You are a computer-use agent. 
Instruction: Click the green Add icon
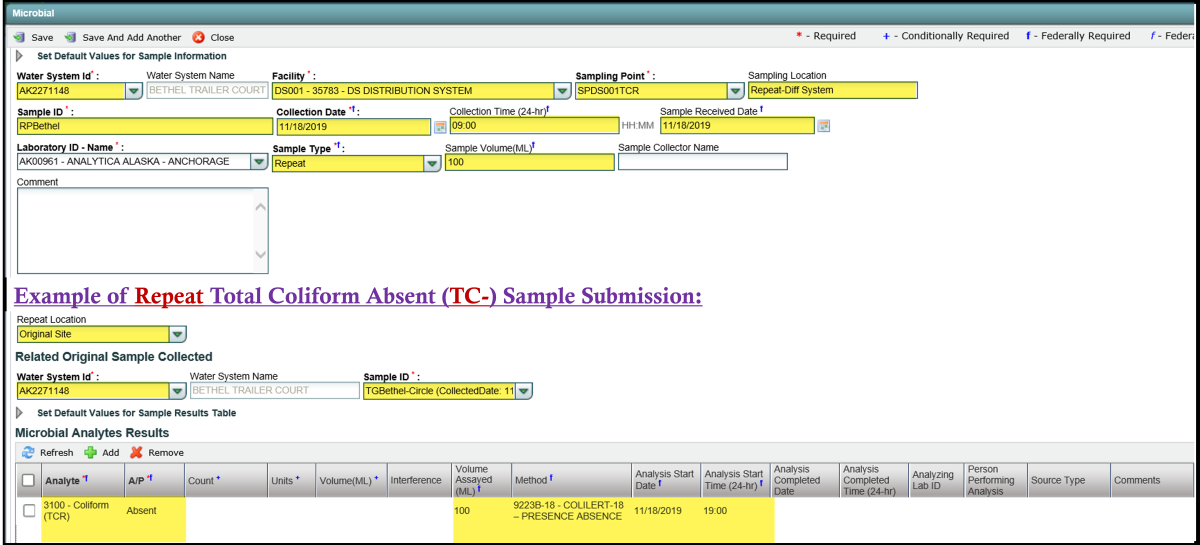click(90, 452)
